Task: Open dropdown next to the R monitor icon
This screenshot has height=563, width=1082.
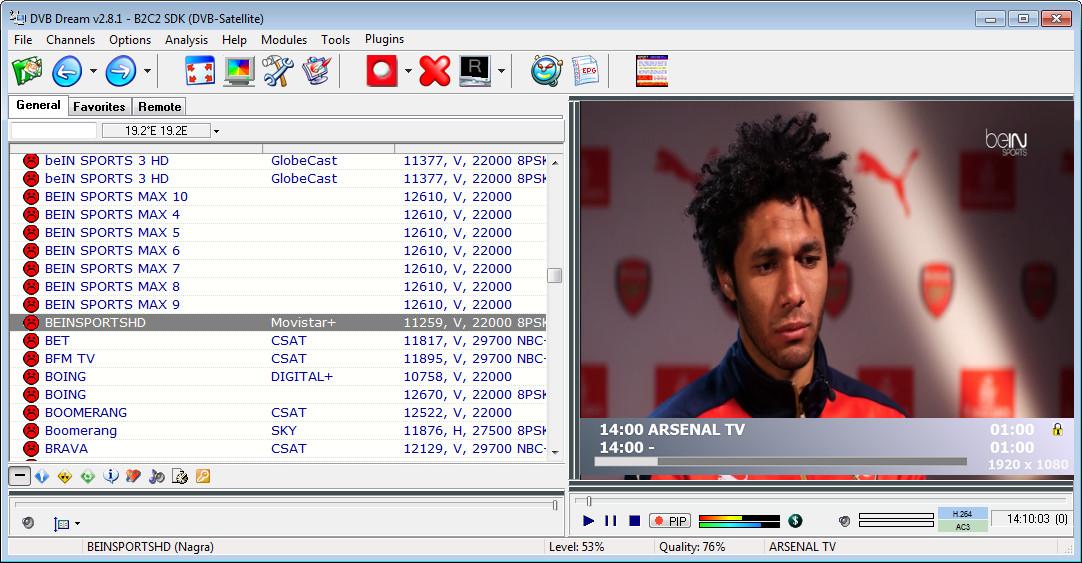Action: pyautogui.click(x=501, y=71)
